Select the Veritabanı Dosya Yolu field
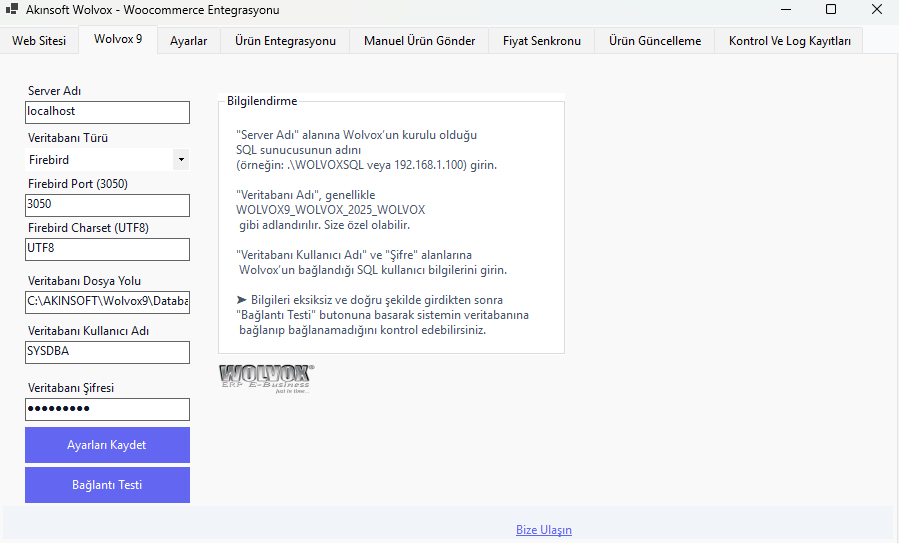The height and width of the screenshot is (543, 899). tap(107, 302)
